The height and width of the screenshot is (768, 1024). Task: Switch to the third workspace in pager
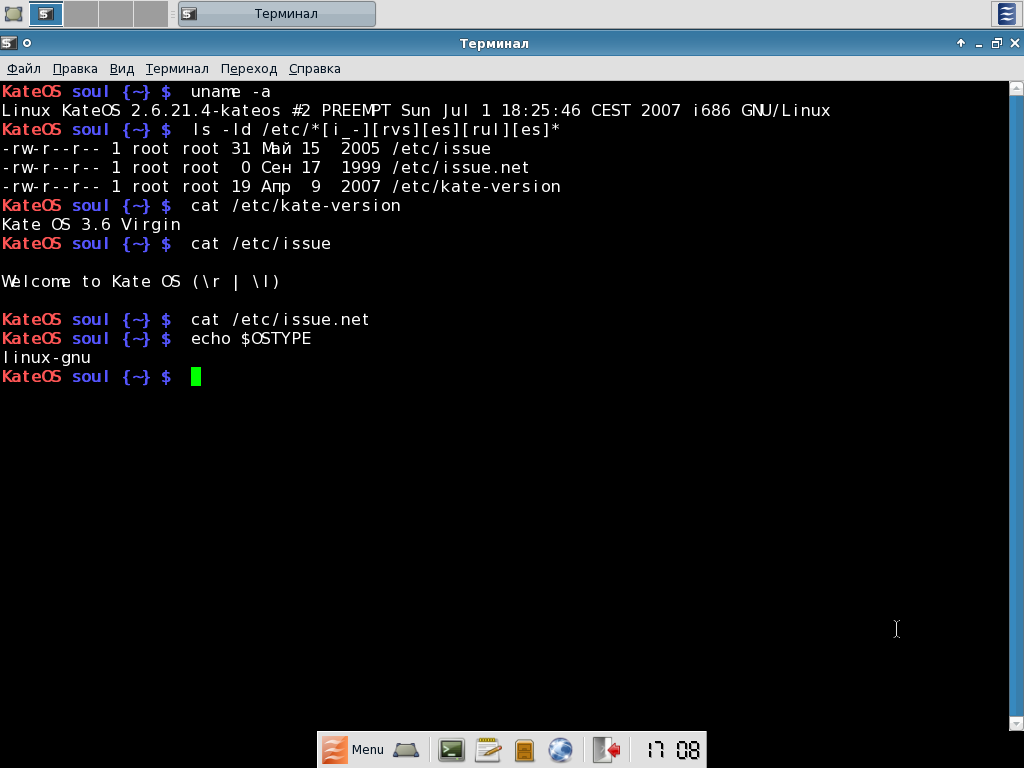click(x=116, y=14)
